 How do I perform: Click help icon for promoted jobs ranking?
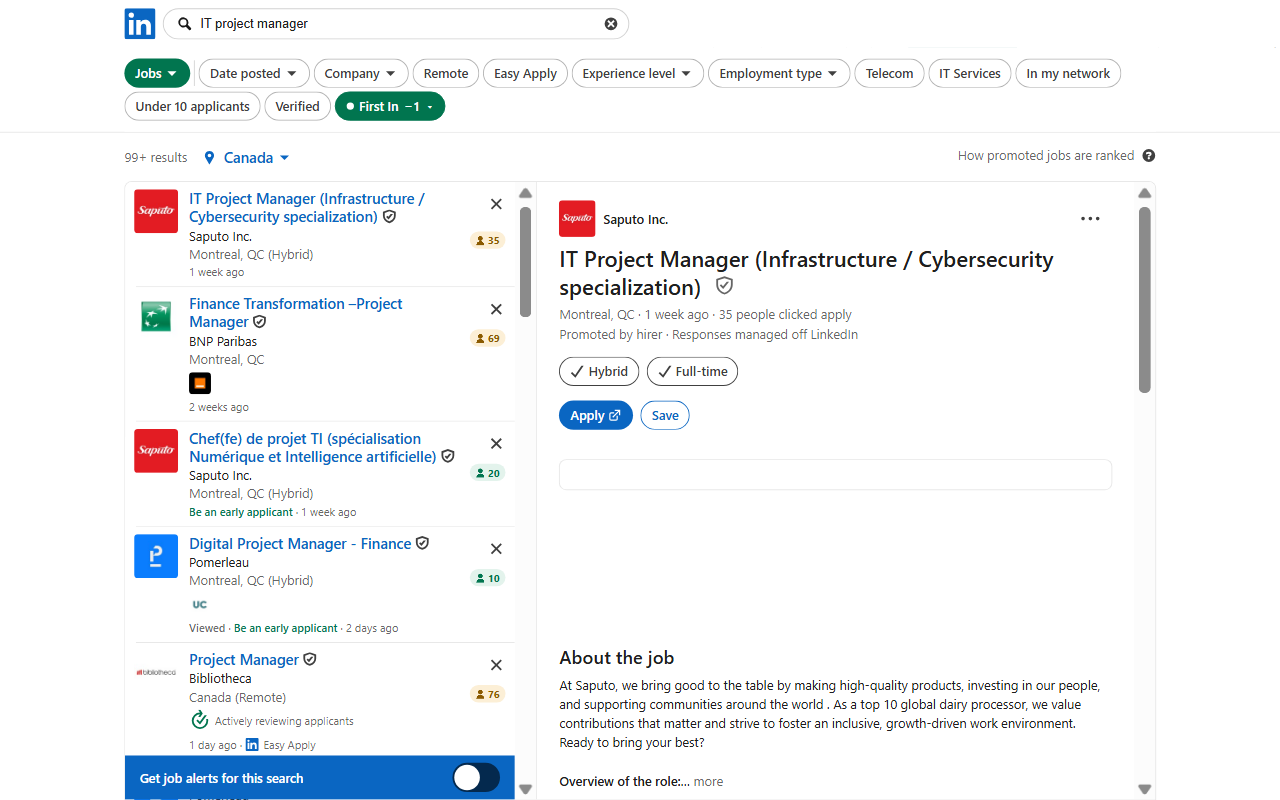tap(1149, 156)
